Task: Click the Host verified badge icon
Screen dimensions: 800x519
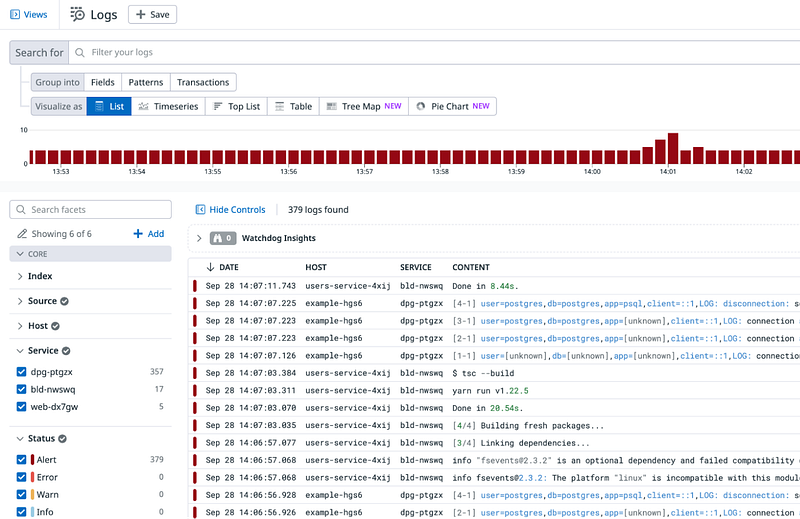Action: pyautogui.click(x=55, y=326)
